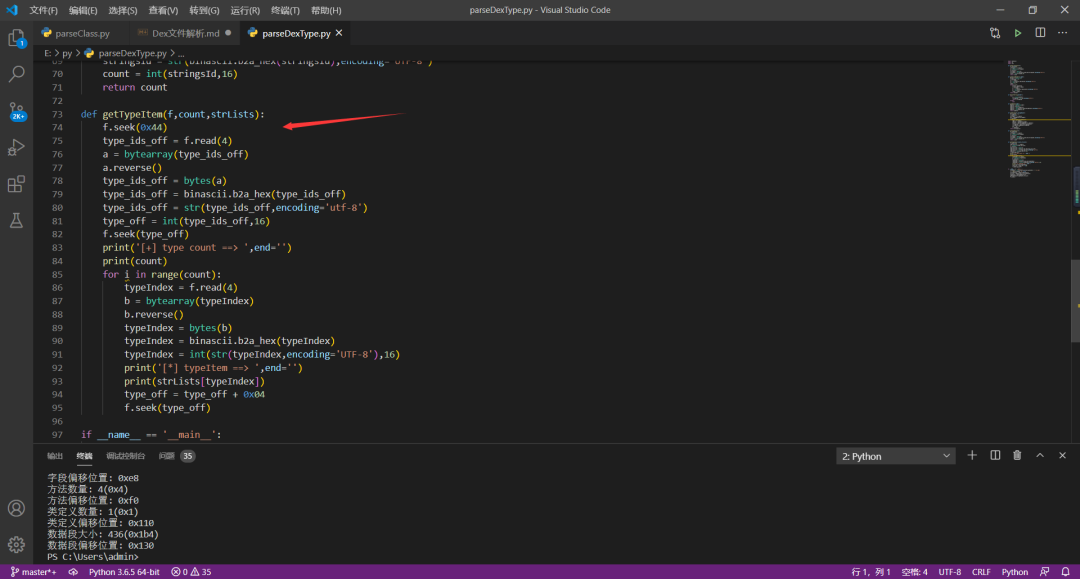Screen dimensions: 1080x579
Task: Open Source Control view with 2K+ badge
Action: 16,111
